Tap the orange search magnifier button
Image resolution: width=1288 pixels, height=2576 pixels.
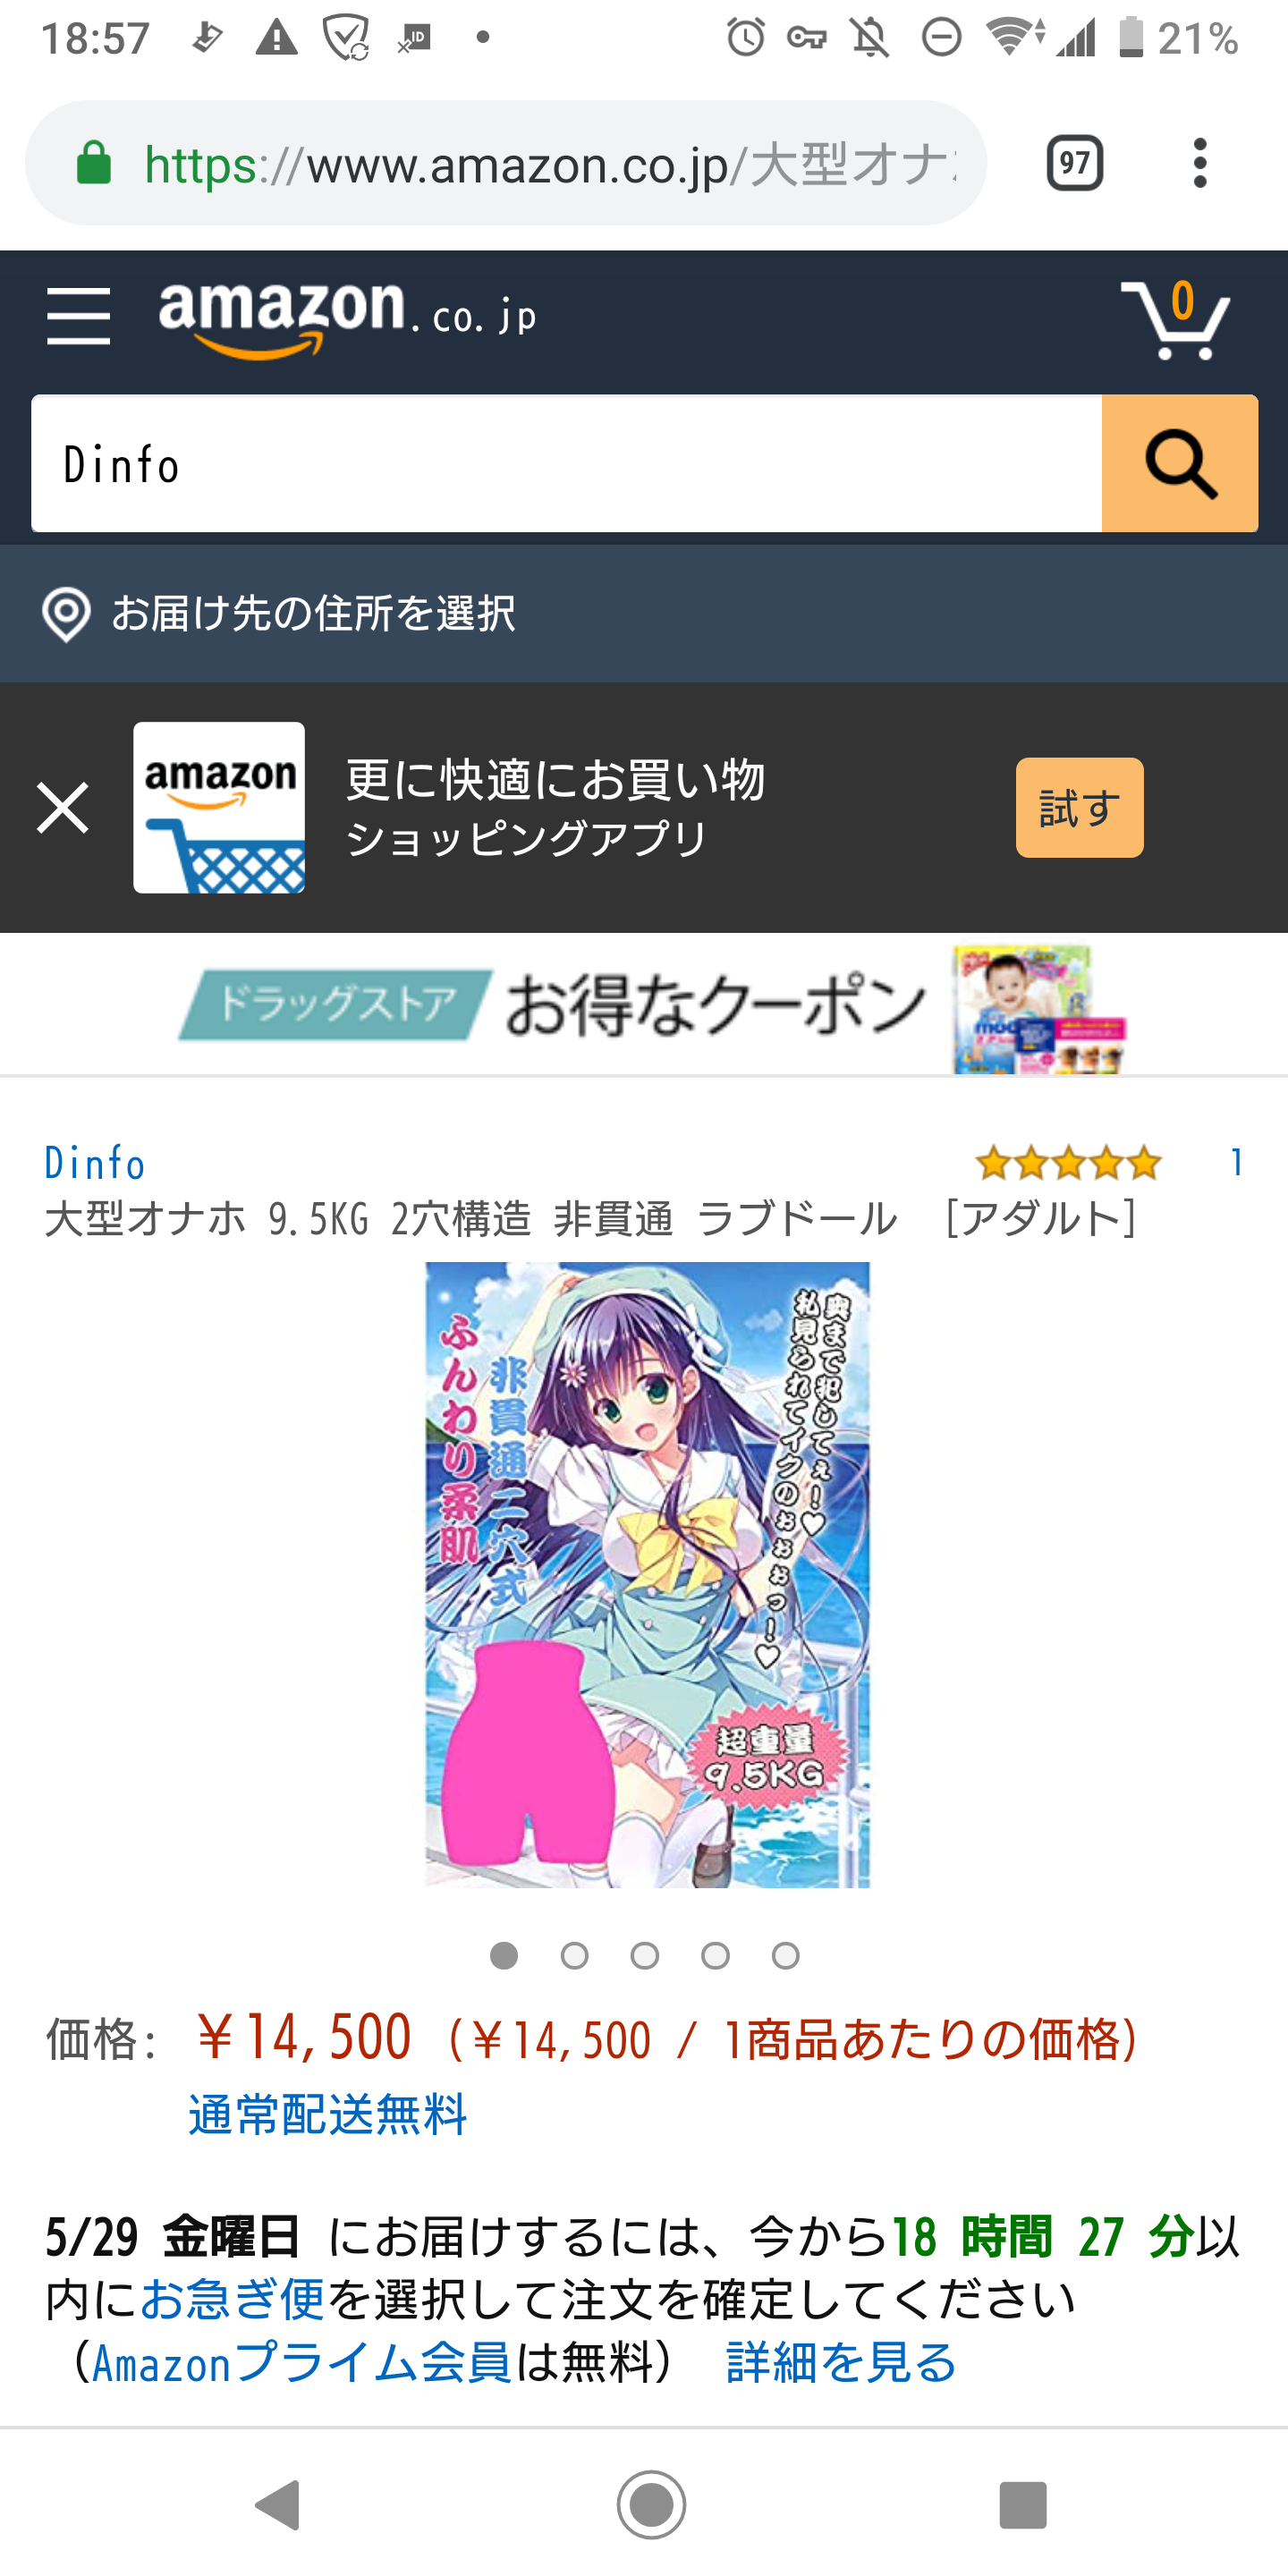pyautogui.click(x=1179, y=463)
